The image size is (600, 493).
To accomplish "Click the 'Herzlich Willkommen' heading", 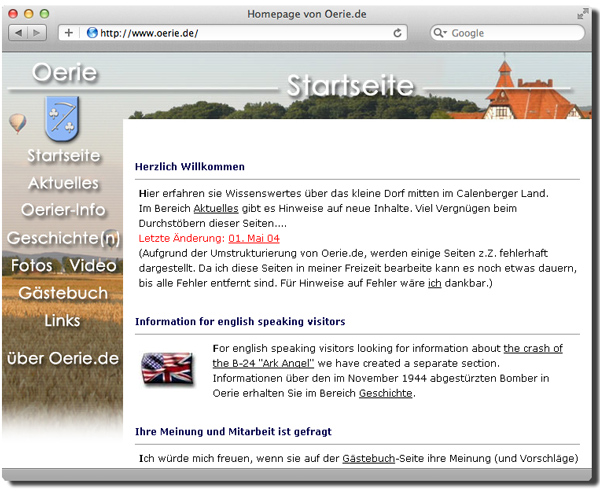I will tap(190, 167).
